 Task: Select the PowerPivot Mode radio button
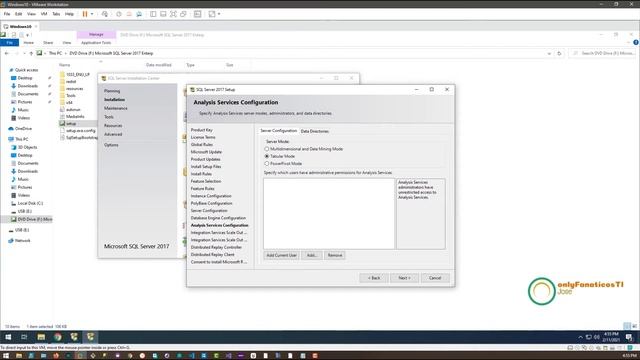coord(267,164)
